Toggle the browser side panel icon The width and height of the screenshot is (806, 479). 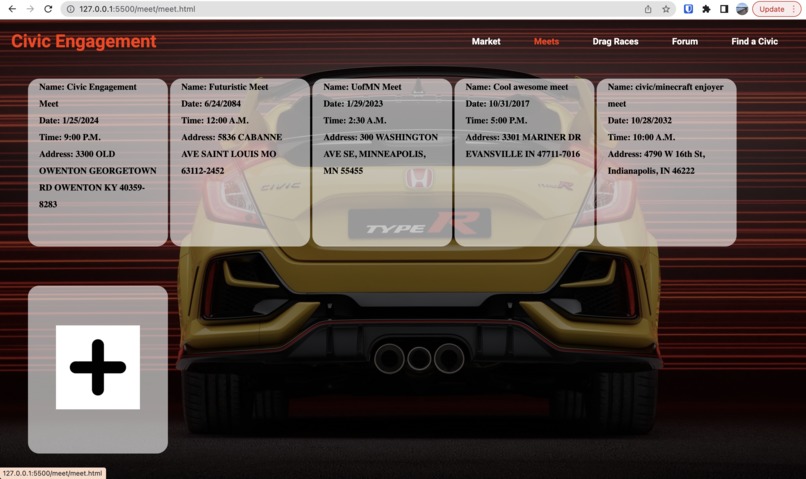[724, 9]
